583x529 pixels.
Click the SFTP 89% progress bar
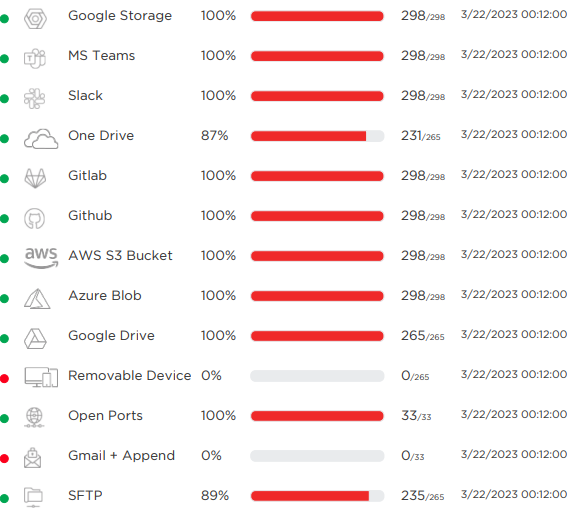click(x=317, y=496)
